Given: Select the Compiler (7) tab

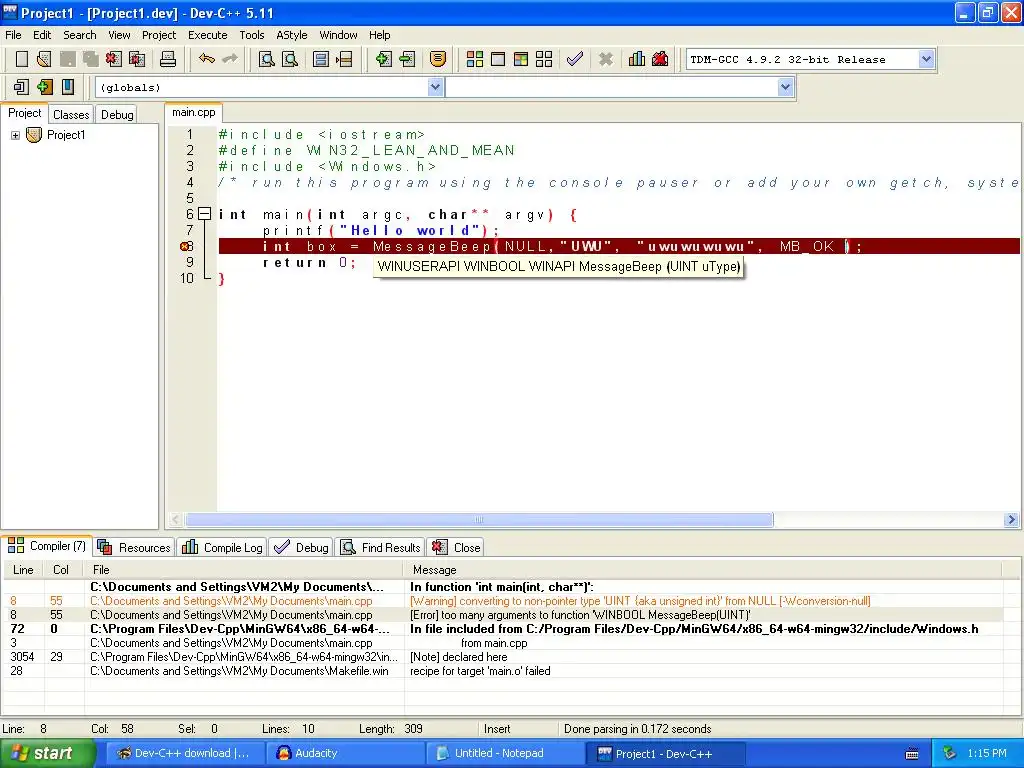Looking at the screenshot, I should point(46,546).
